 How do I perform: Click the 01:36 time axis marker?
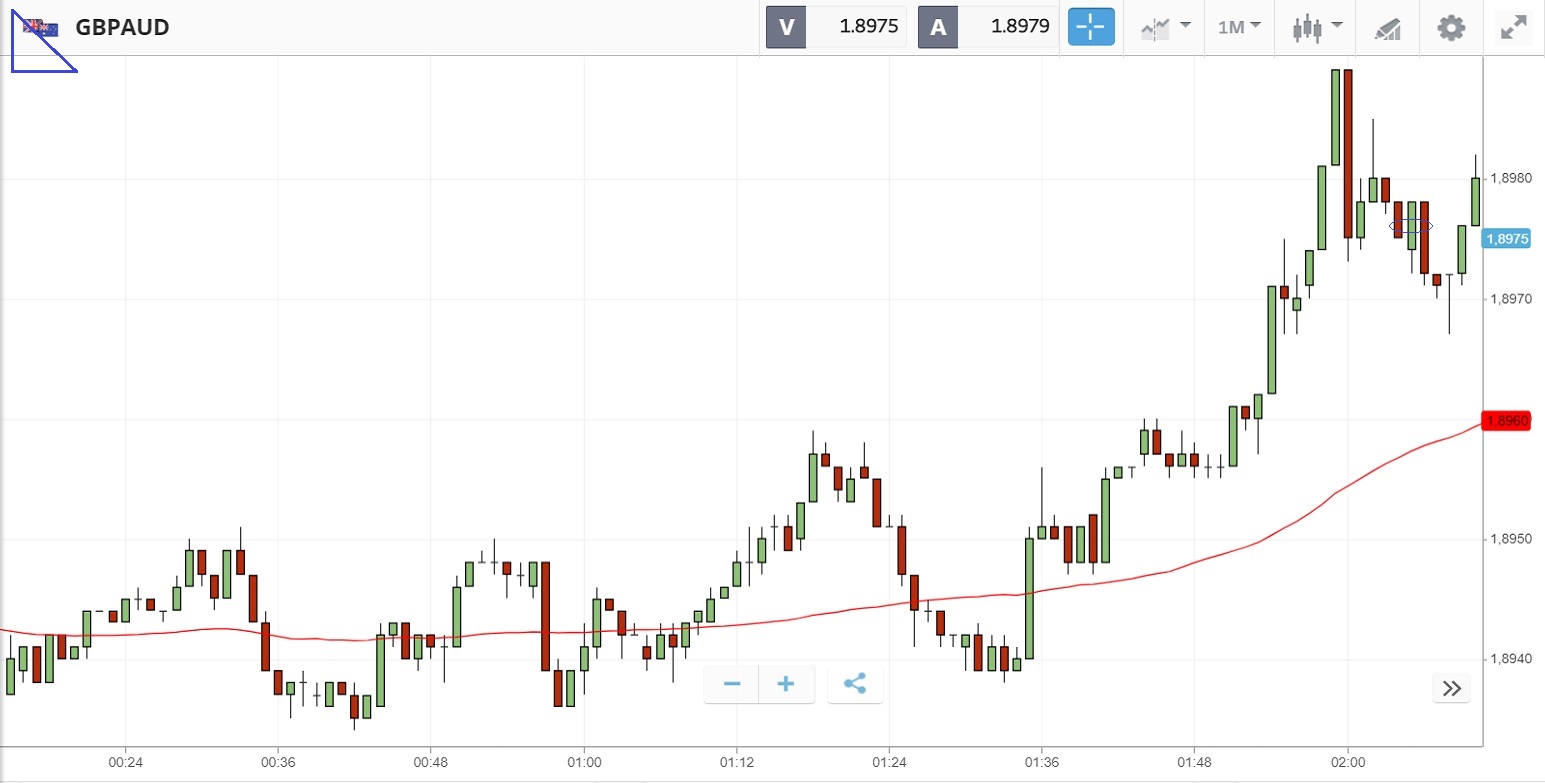[x=1042, y=761]
